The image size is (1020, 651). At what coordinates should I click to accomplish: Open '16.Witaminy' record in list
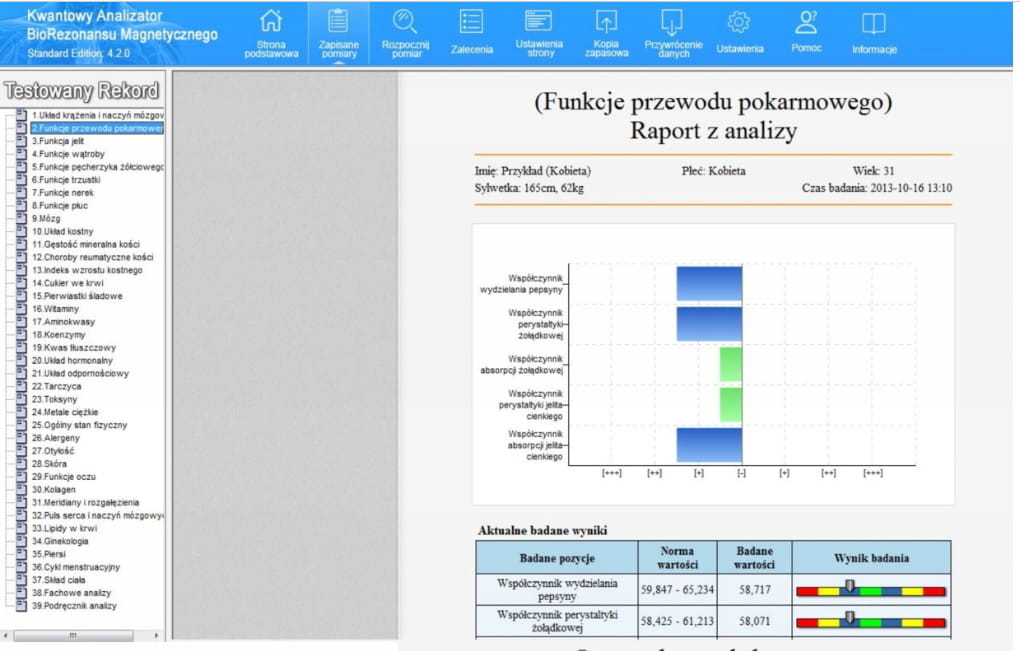click(55, 309)
